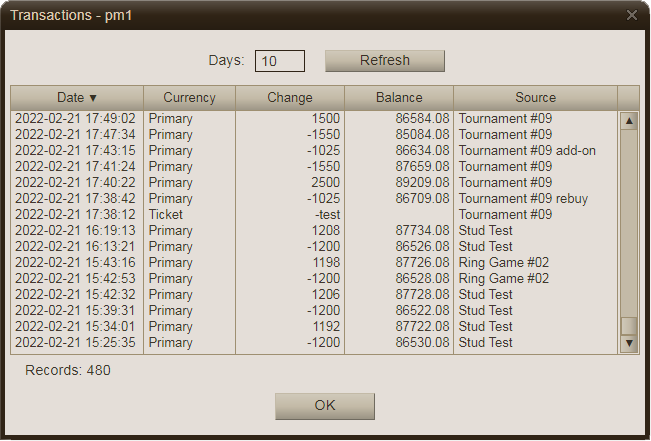Click the scrollbar down arrow

click(x=629, y=343)
